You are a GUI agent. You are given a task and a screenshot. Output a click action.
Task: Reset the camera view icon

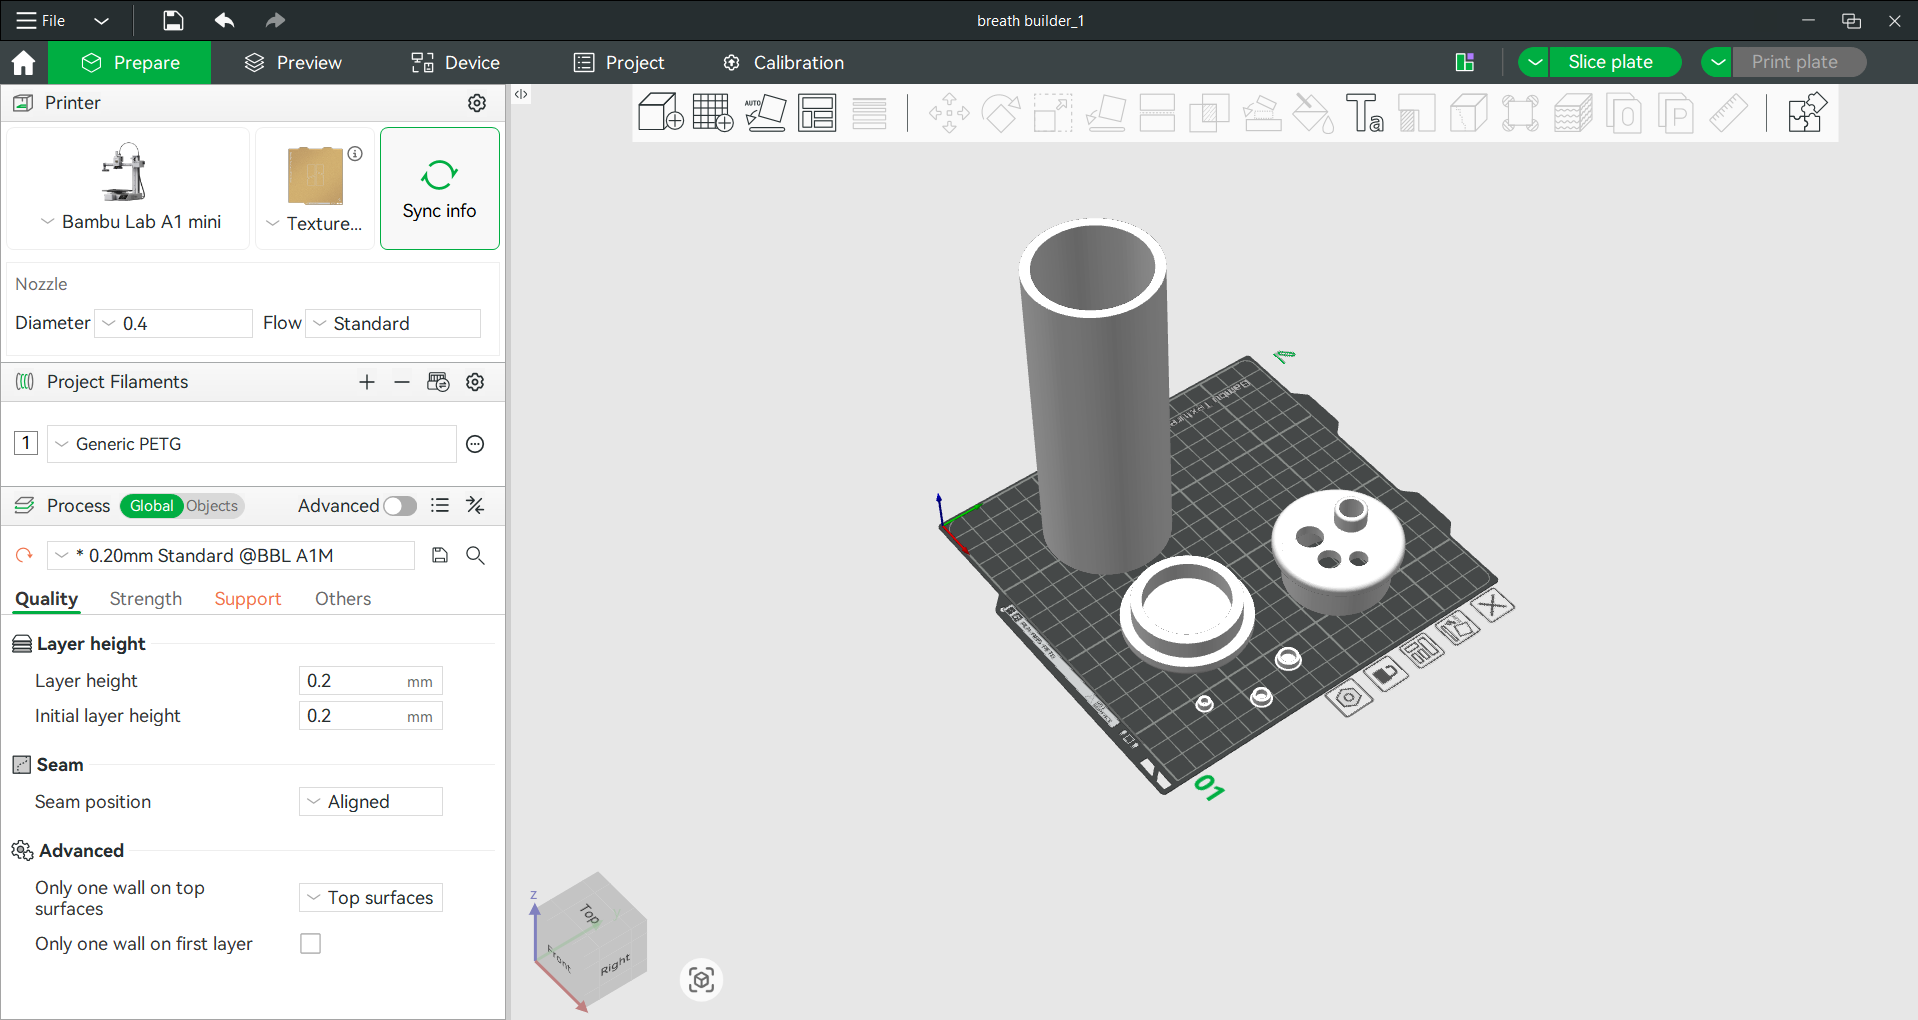[x=701, y=979]
